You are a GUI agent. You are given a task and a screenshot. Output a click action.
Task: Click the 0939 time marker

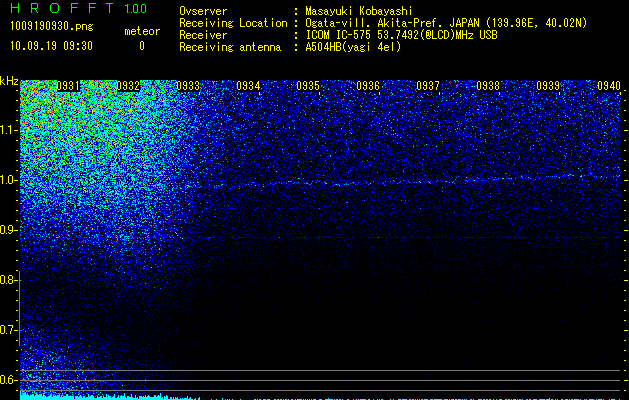coord(548,86)
